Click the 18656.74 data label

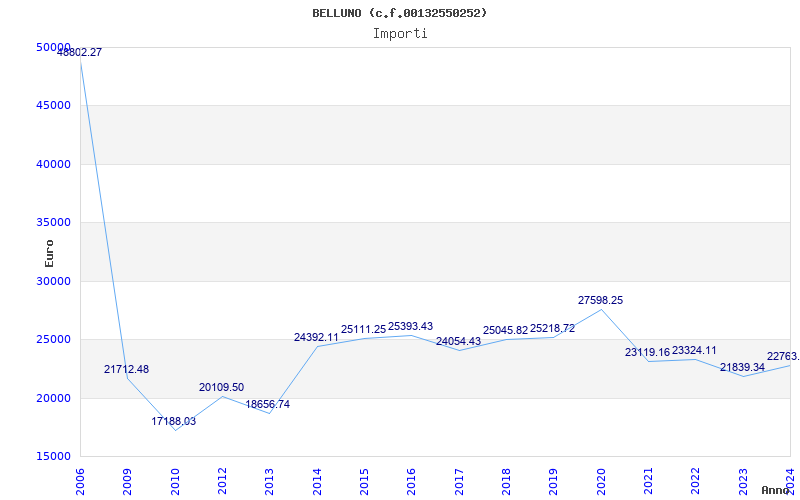(268, 404)
